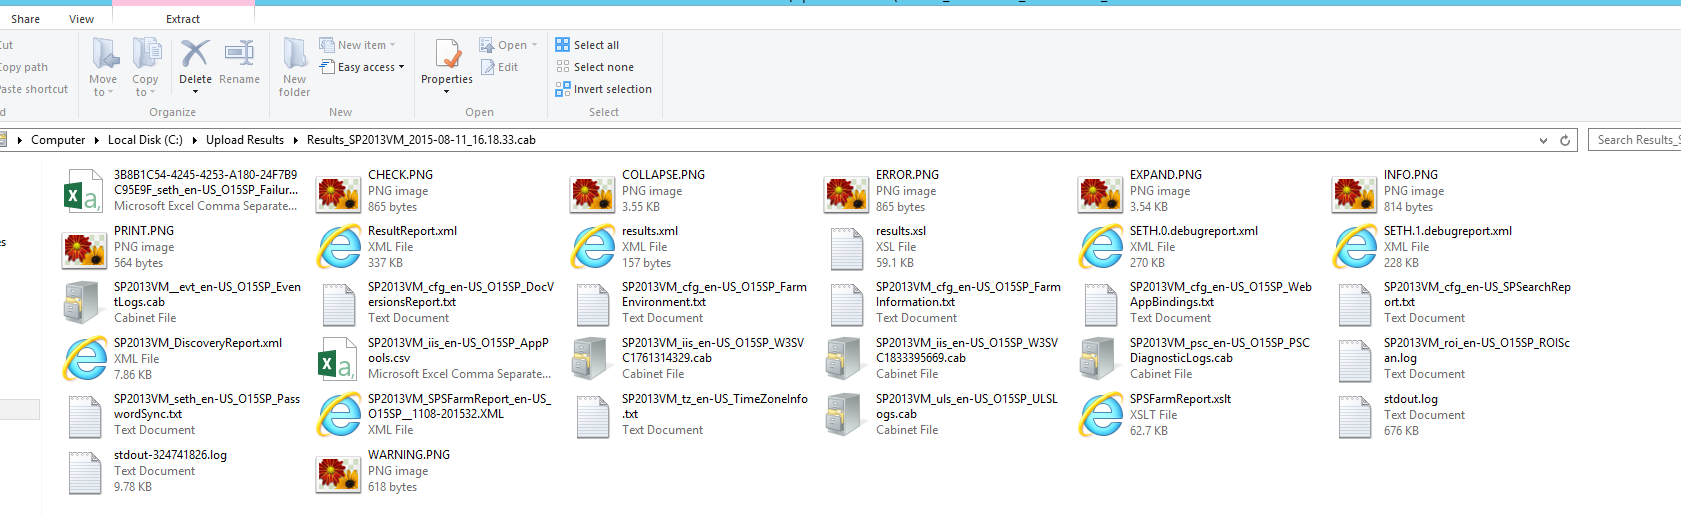Select the PasswordSync.txt file name

point(207,406)
